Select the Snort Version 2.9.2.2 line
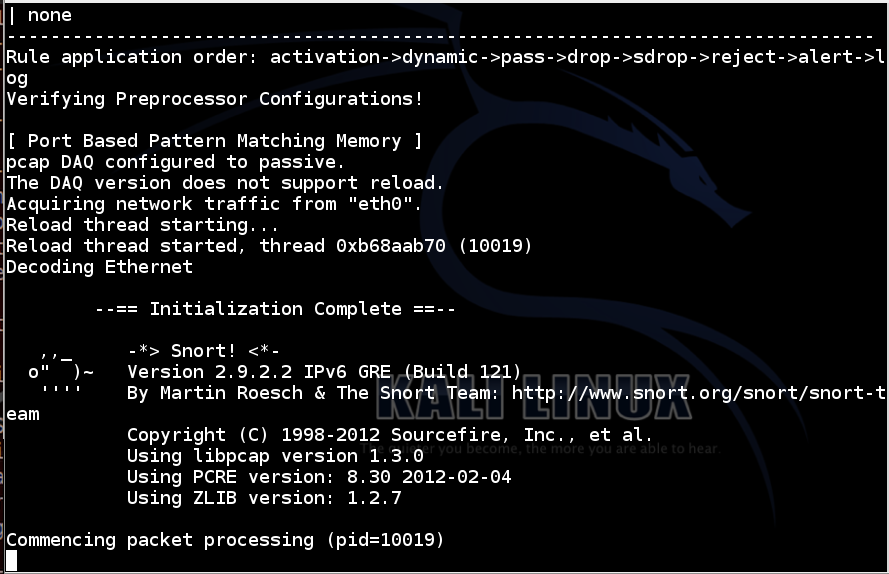Screen dimensions: 889x574 pyautogui.click(x=324, y=372)
